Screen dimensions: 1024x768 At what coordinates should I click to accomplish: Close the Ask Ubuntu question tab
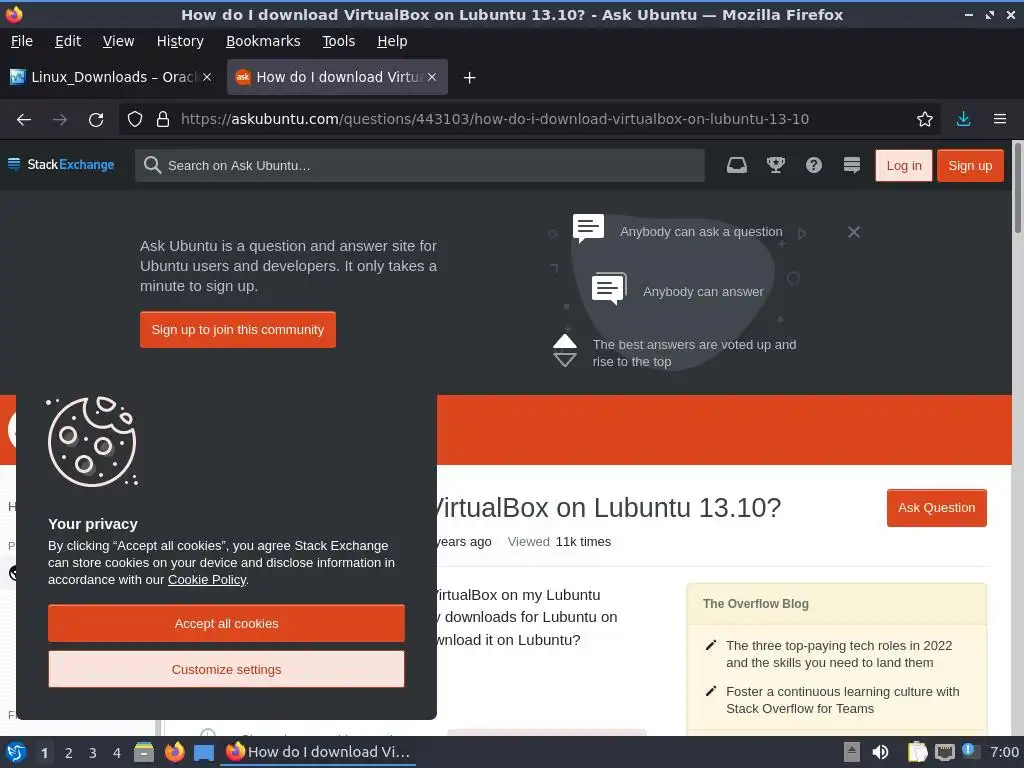(x=432, y=77)
